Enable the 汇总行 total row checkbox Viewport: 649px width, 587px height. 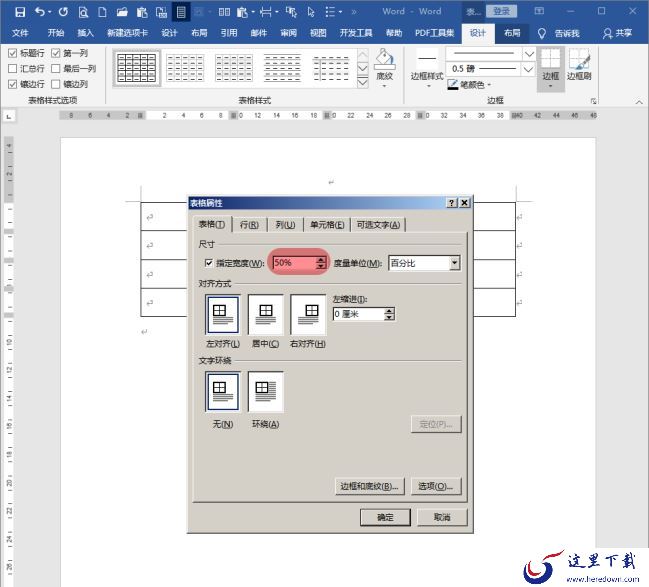(x=13, y=68)
